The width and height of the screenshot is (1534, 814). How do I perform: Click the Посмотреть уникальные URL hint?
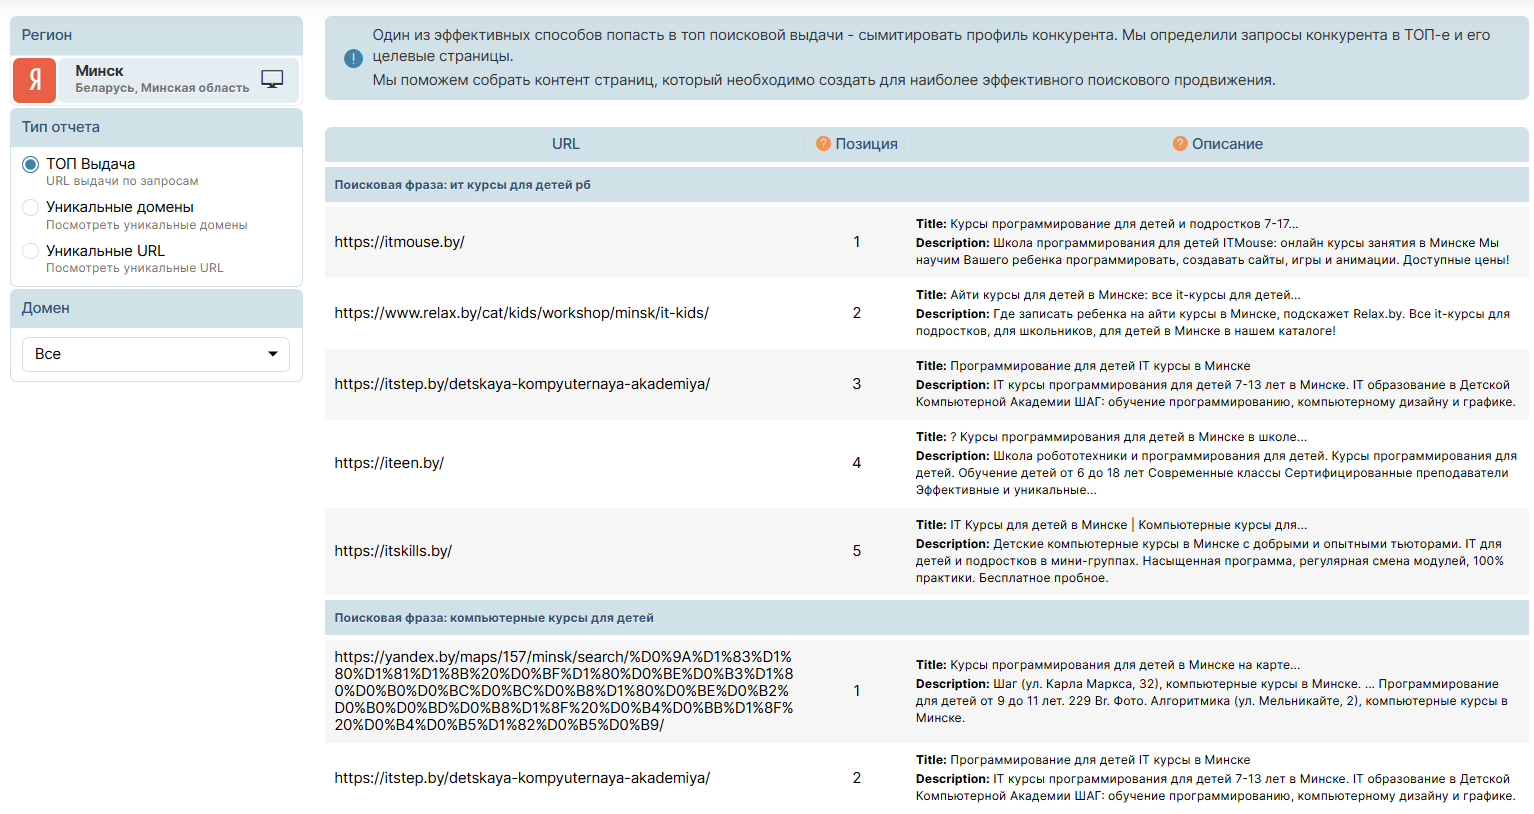[x=135, y=268]
